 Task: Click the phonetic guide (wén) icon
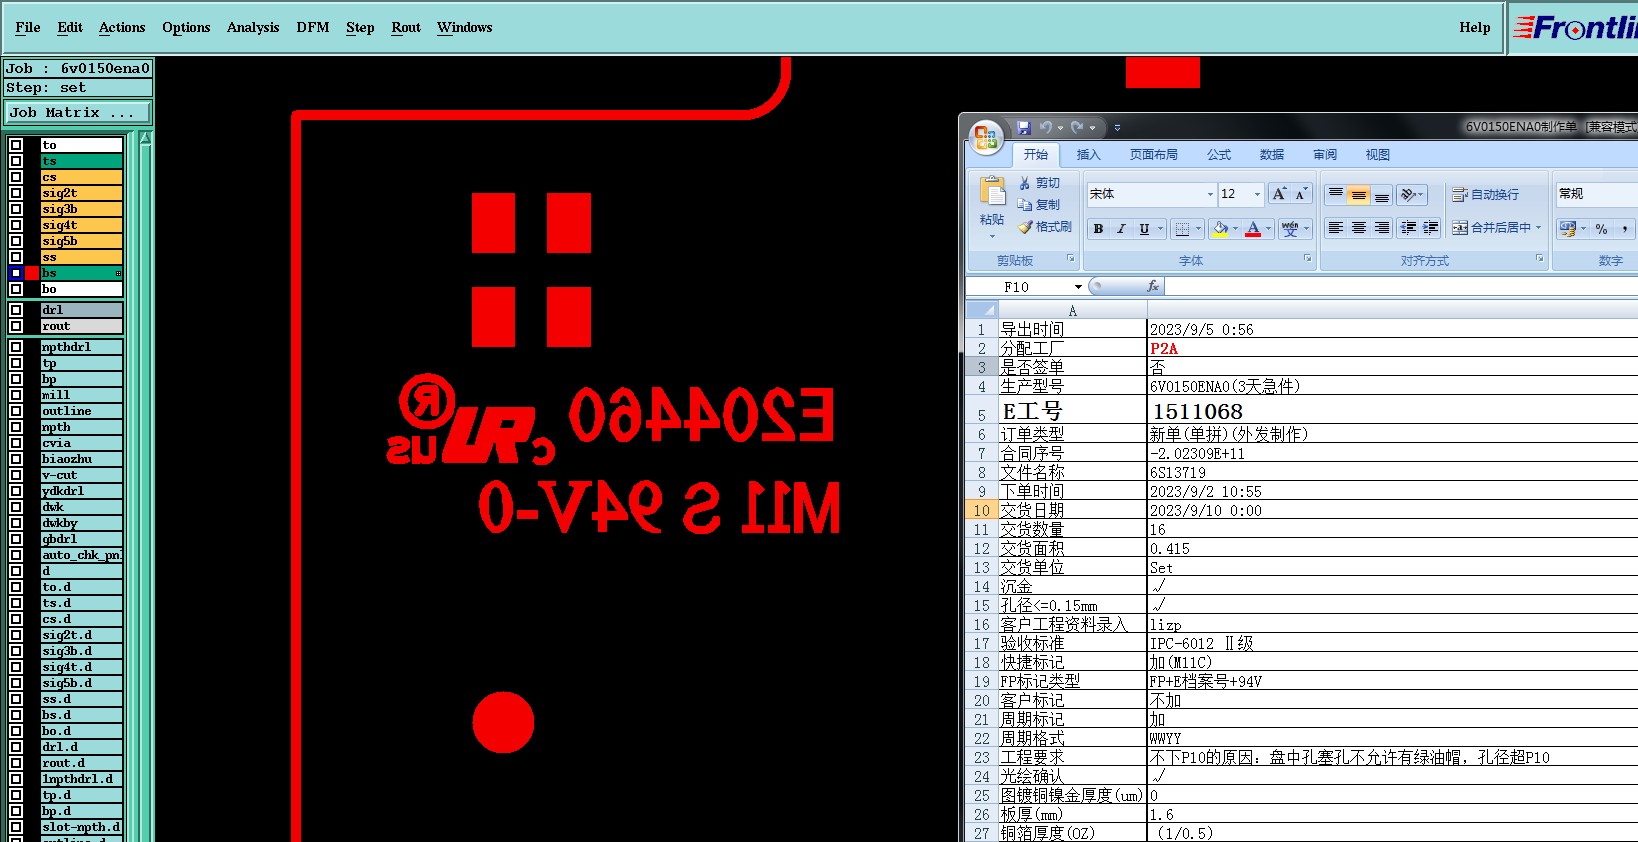[x=1290, y=229]
